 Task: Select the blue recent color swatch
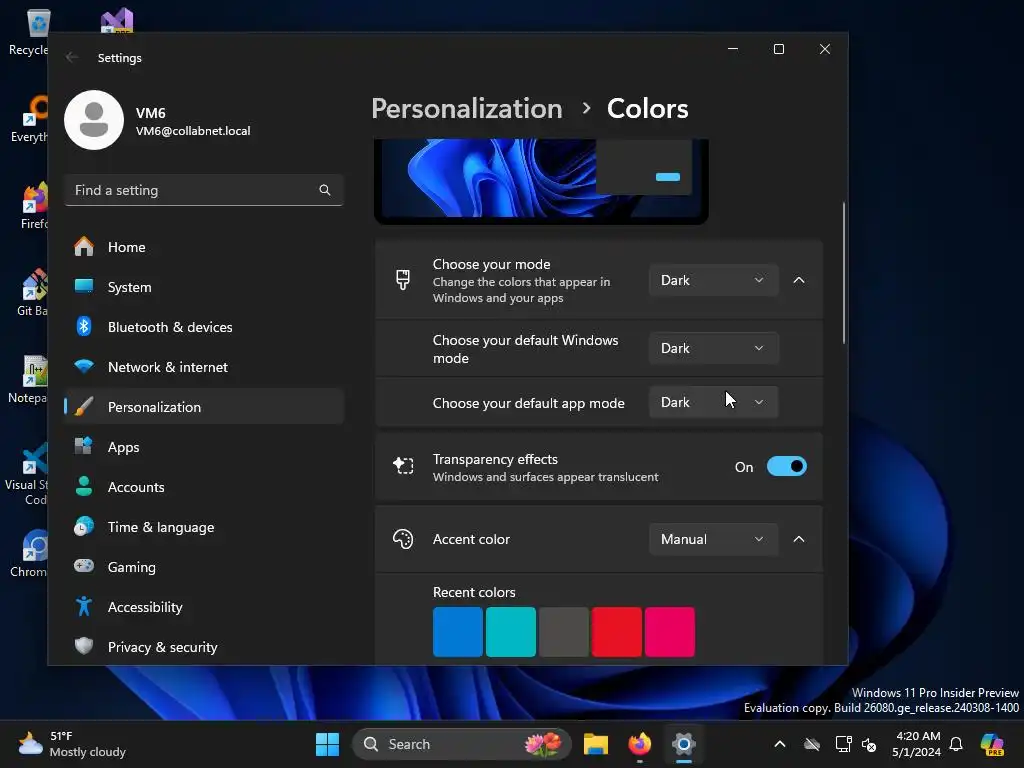coord(458,632)
